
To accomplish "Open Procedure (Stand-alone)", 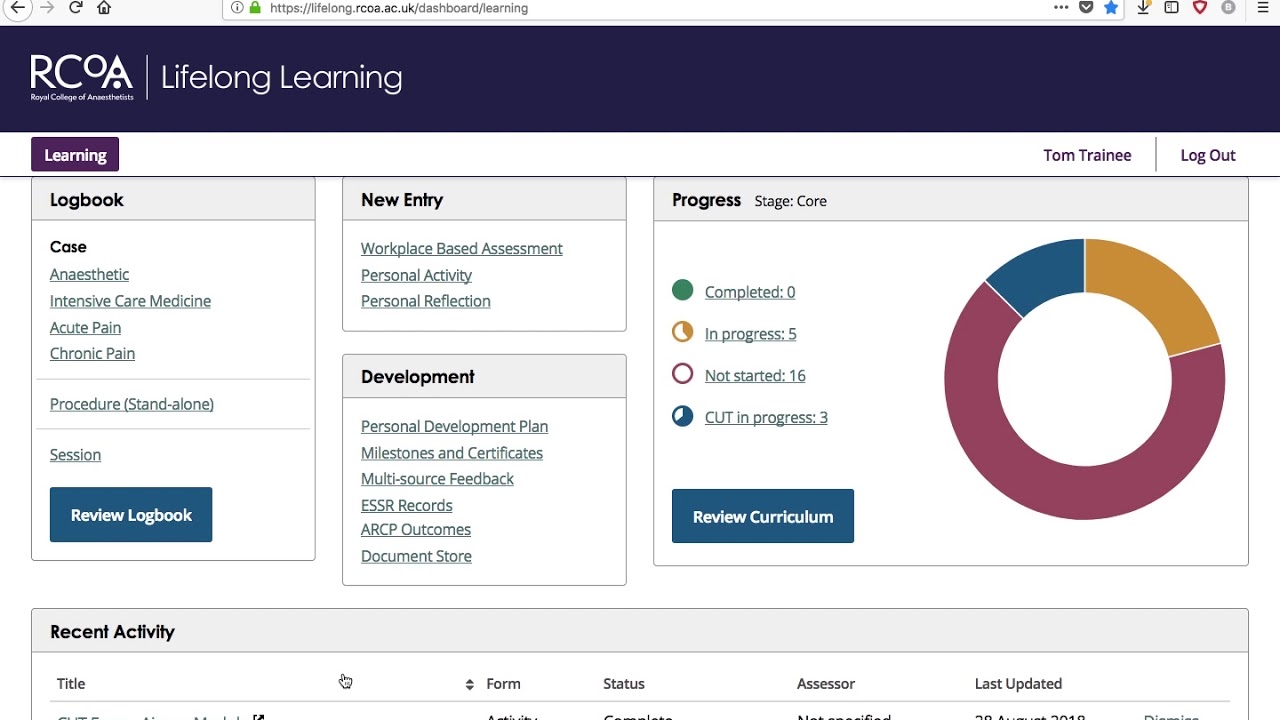I will [x=132, y=404].
